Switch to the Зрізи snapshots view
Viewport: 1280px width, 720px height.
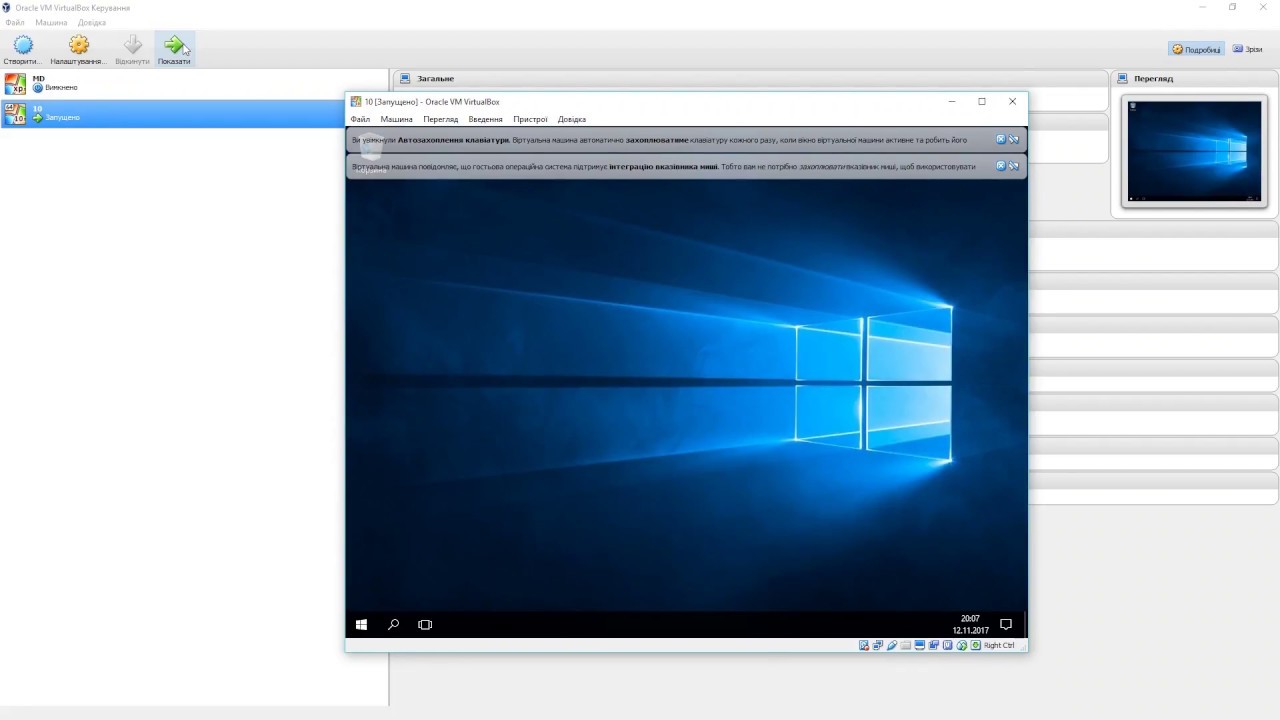click(1247, 49)
